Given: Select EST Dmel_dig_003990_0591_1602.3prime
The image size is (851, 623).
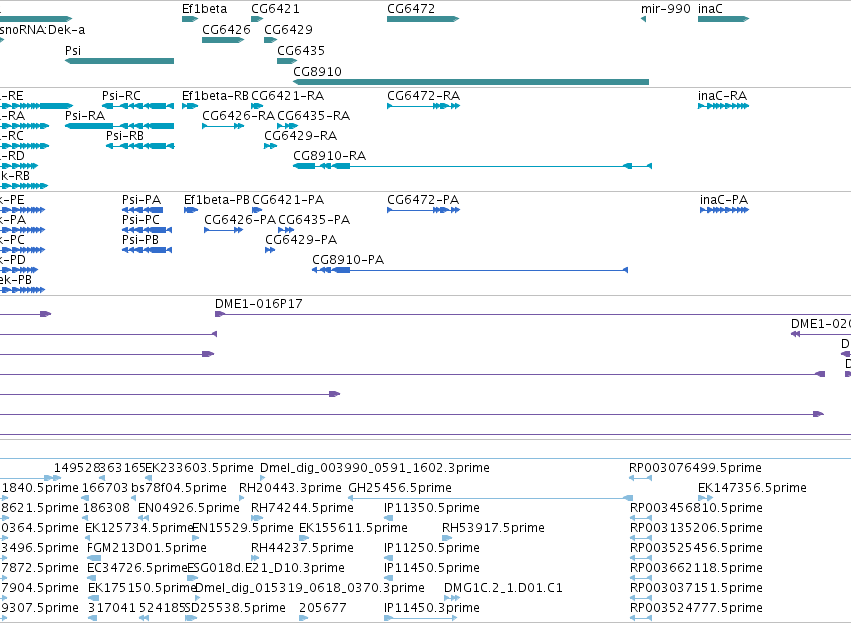Looking at the screenshot, I should (x=374, y=468).
